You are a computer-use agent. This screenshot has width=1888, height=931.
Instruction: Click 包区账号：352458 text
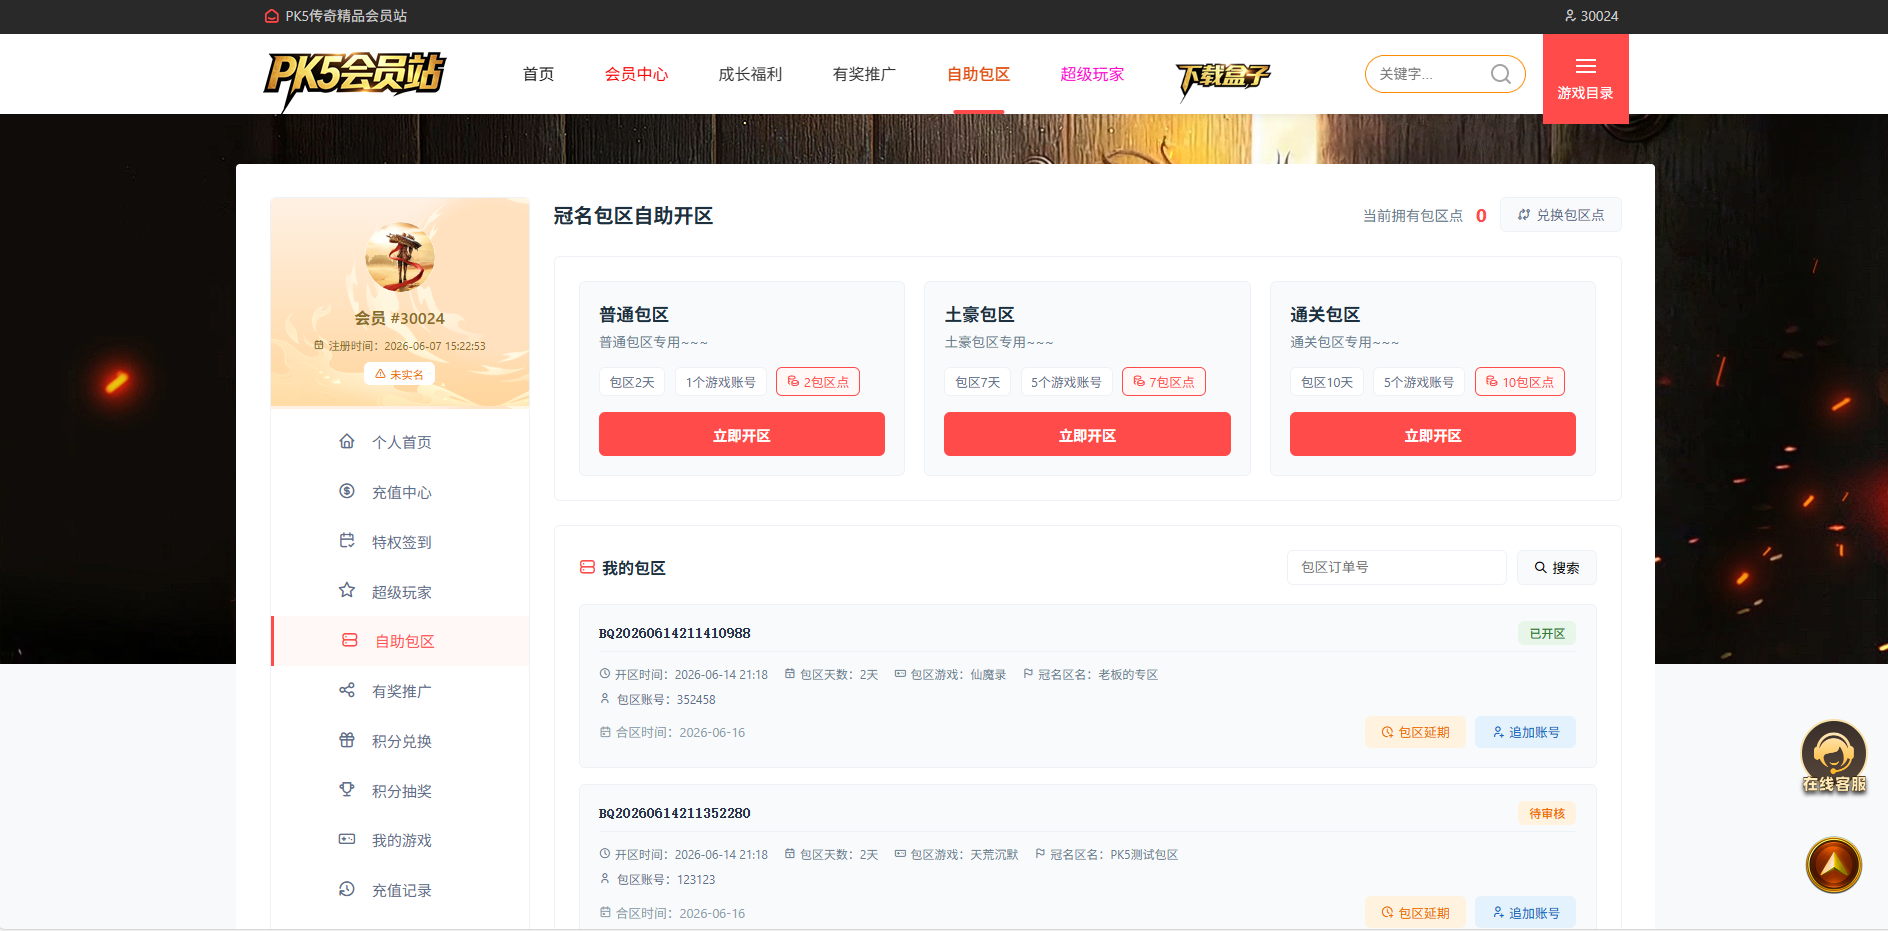666,699
